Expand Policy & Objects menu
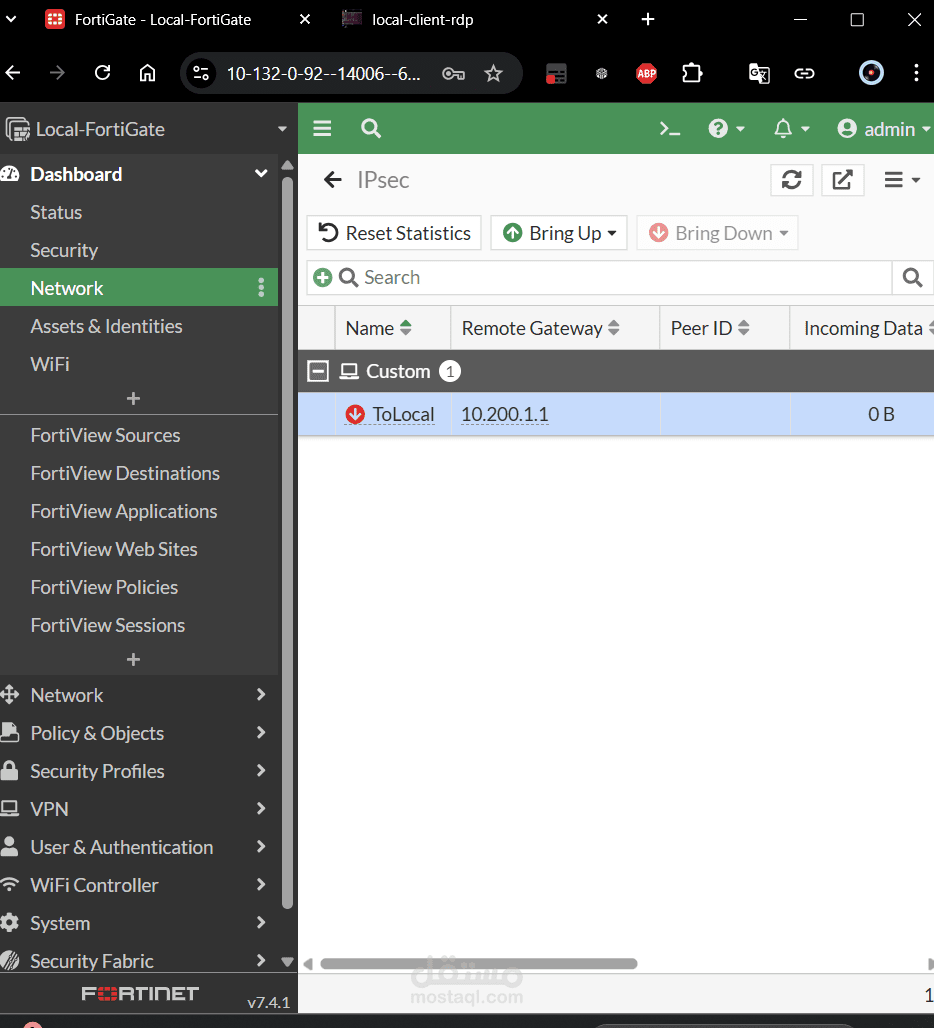The height and width of the screenshot is (1028, 934). [x=139, y=733]
